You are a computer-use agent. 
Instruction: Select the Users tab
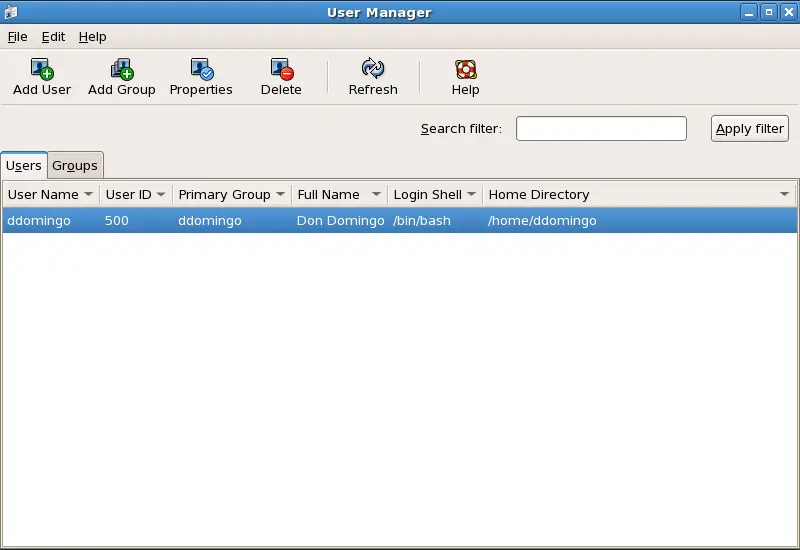pos(24,166)
